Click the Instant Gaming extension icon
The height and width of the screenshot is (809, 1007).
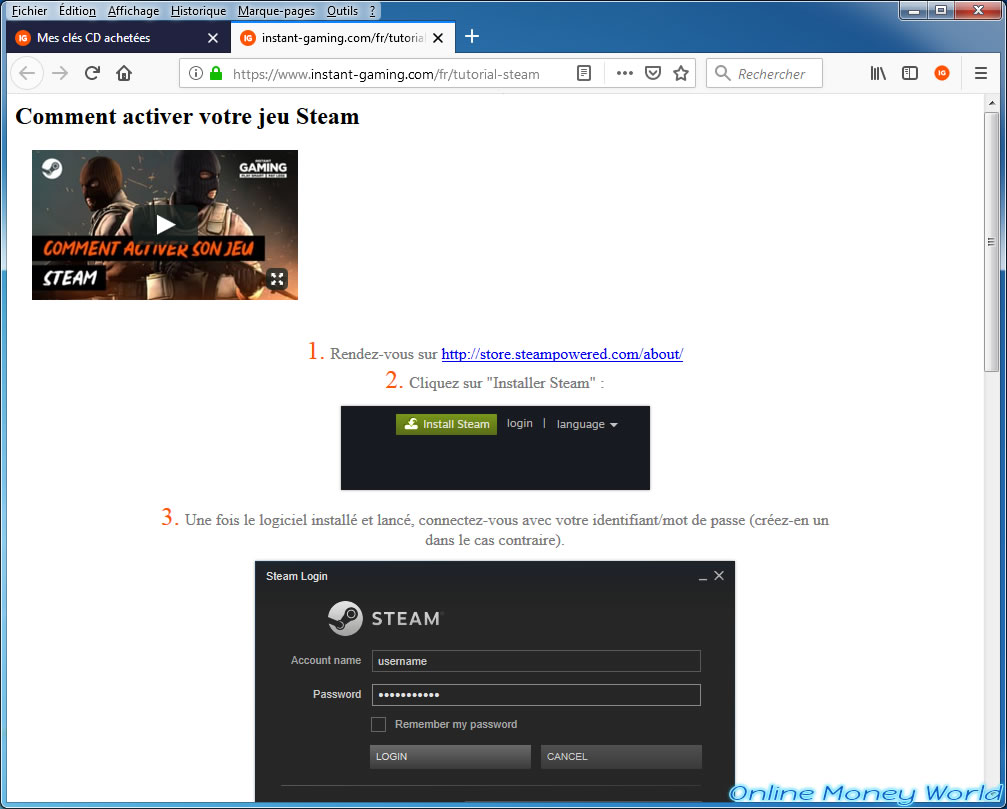(941, 73)
